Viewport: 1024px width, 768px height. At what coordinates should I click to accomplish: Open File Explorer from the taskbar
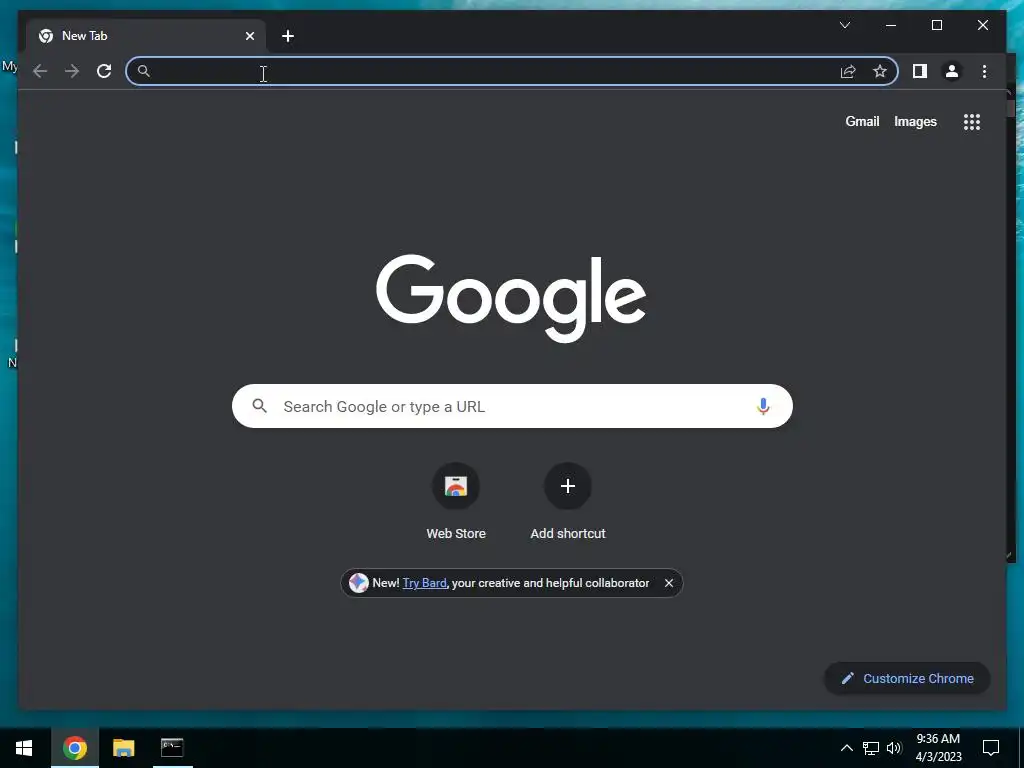(x=123, y=748)
